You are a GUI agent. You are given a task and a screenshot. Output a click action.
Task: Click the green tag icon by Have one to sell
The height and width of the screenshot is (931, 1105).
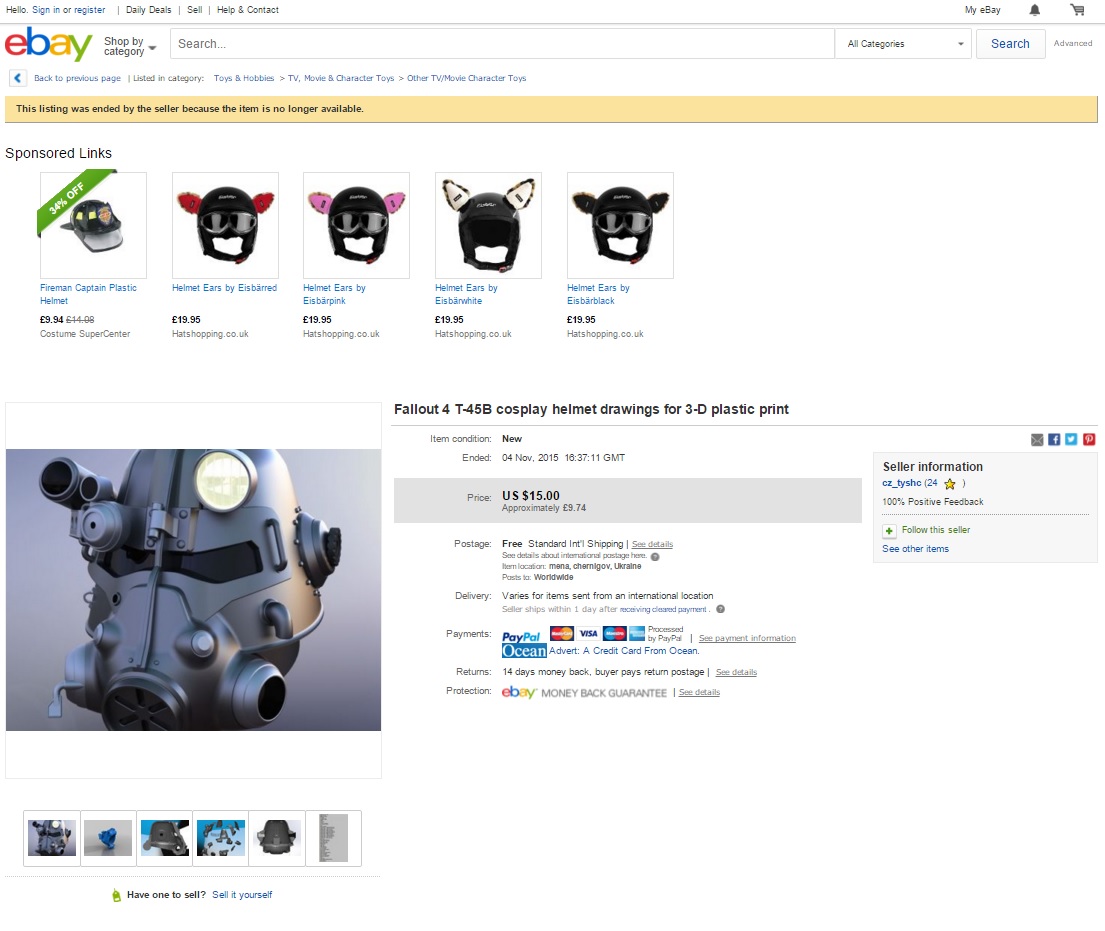click(x=116, y=895)
